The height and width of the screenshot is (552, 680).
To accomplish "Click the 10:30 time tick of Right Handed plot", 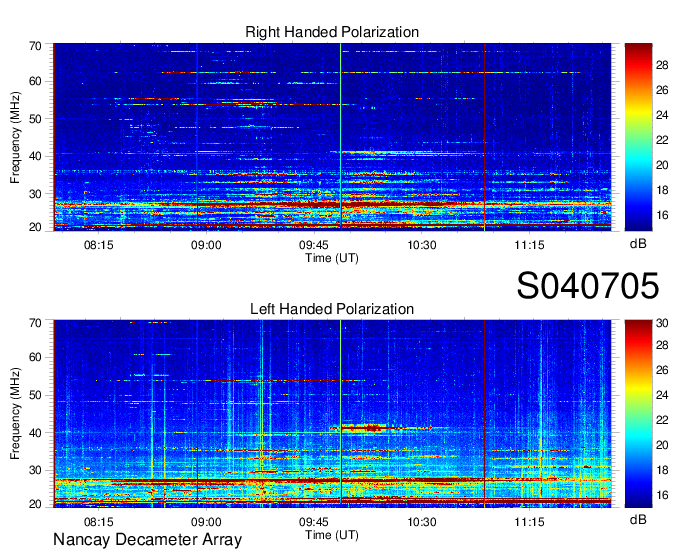I will 422,245.
